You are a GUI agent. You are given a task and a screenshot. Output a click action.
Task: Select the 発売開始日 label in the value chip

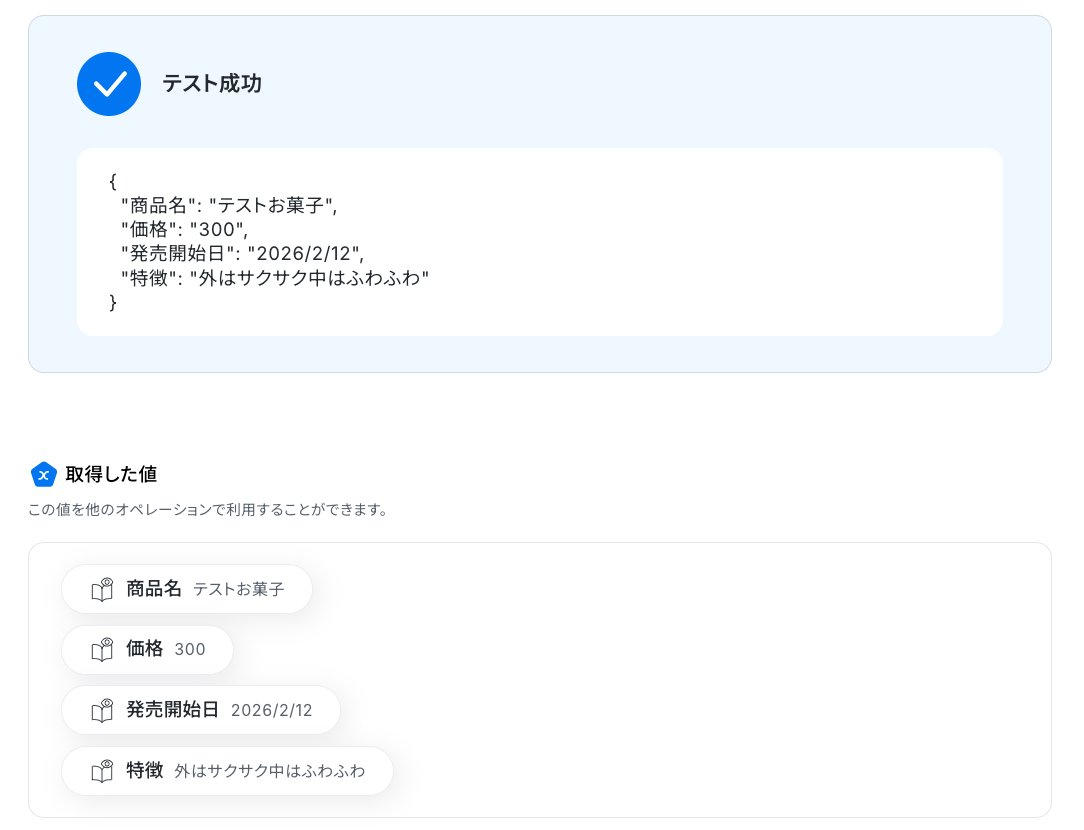click(x=172, y=710)
